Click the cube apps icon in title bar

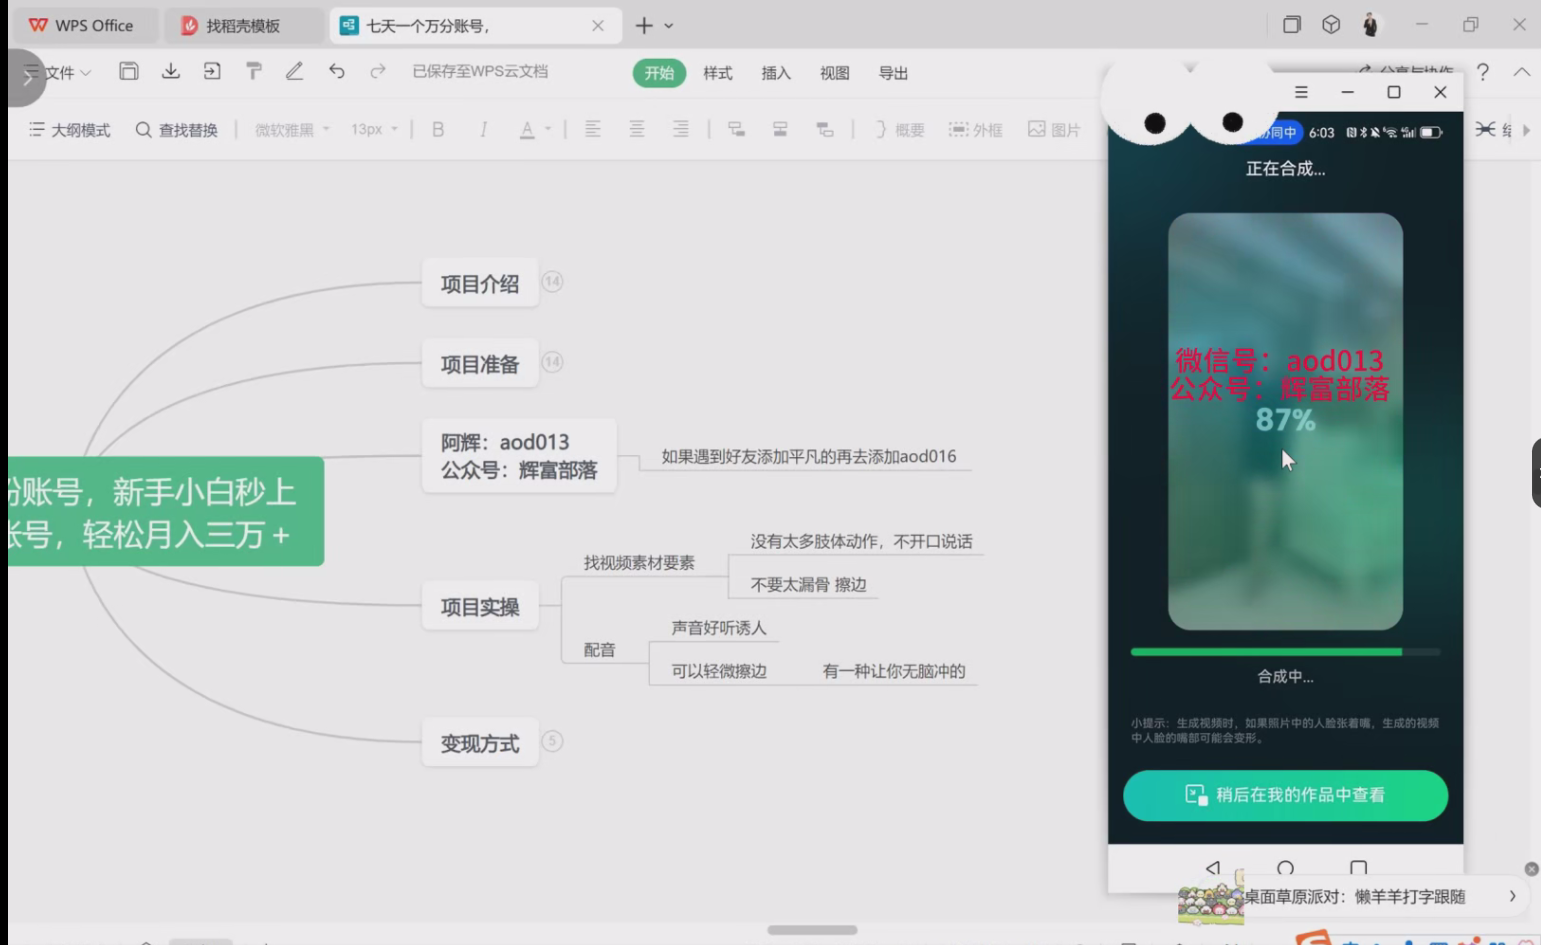1331,25
